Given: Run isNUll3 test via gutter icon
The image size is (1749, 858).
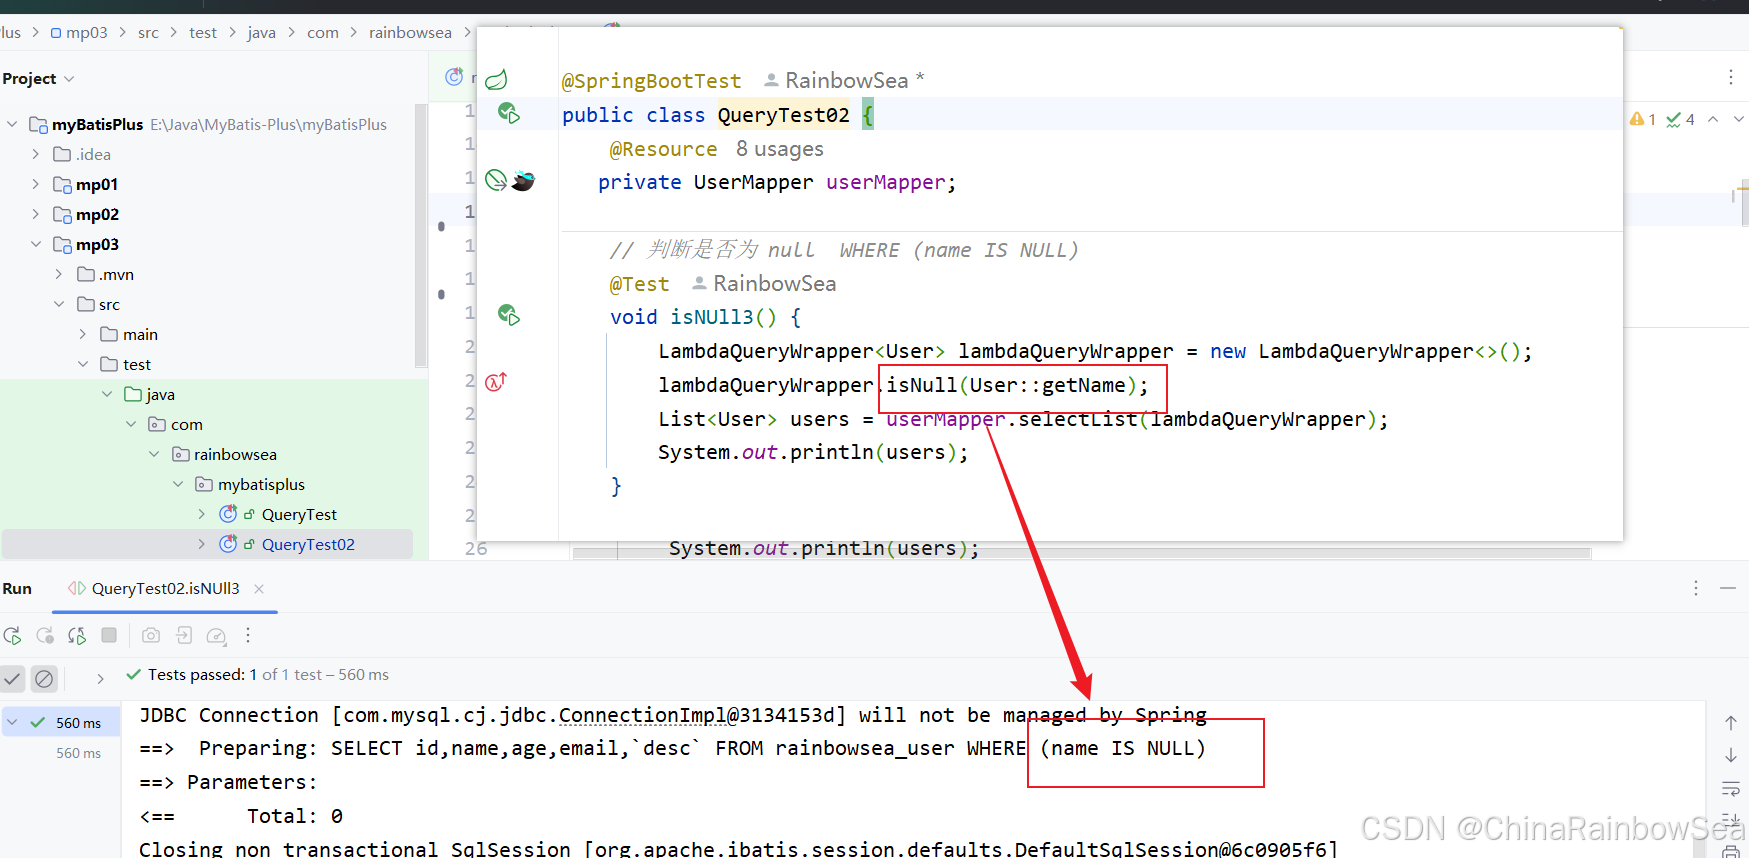Looking at the screenshot, I should [509, 315].
